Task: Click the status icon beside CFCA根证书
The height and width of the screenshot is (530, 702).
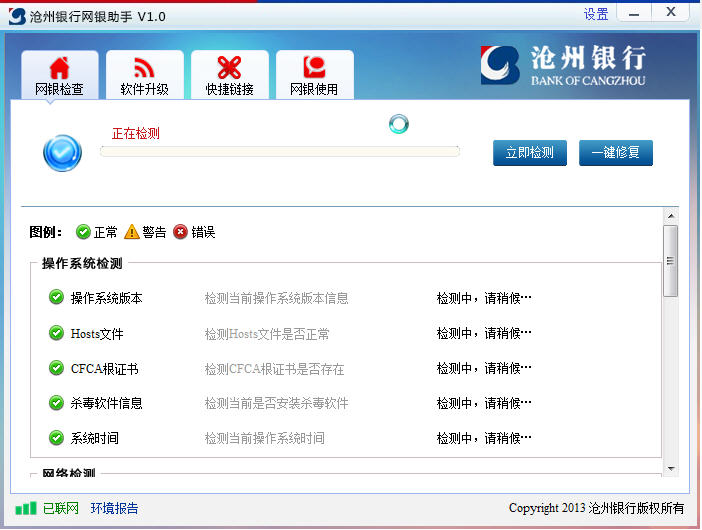Action: [56, 368]
